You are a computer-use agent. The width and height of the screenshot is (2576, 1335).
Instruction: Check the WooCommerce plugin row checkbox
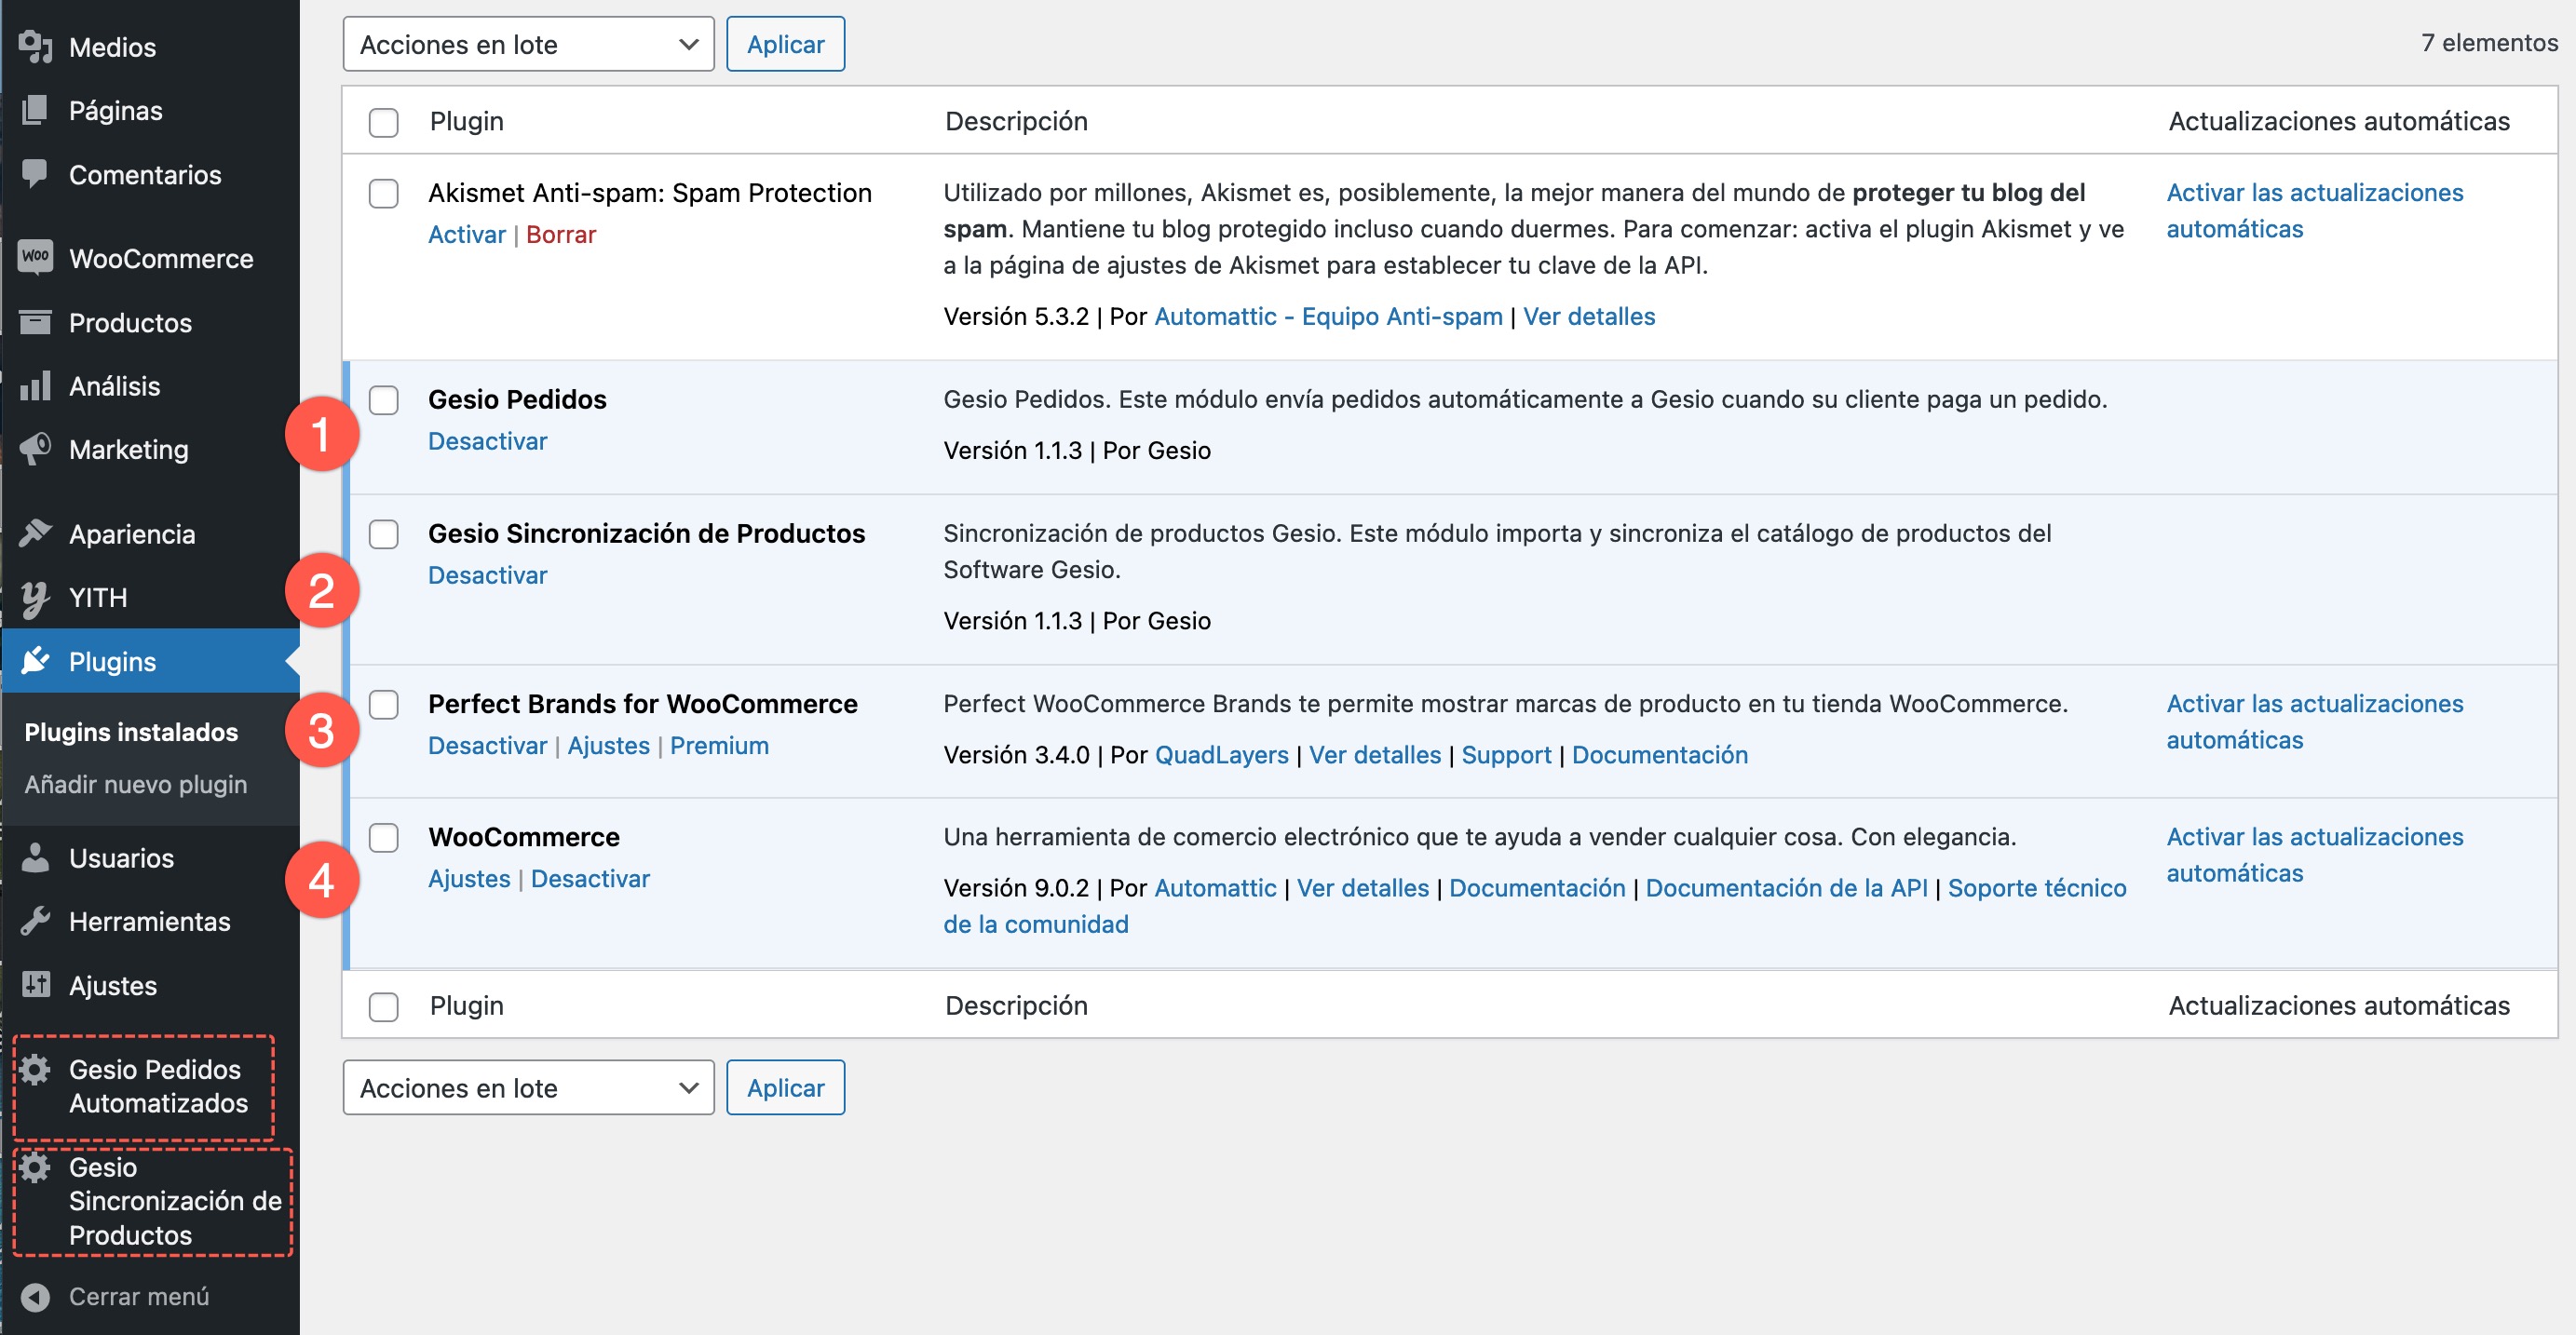click(x=383, y=837)
